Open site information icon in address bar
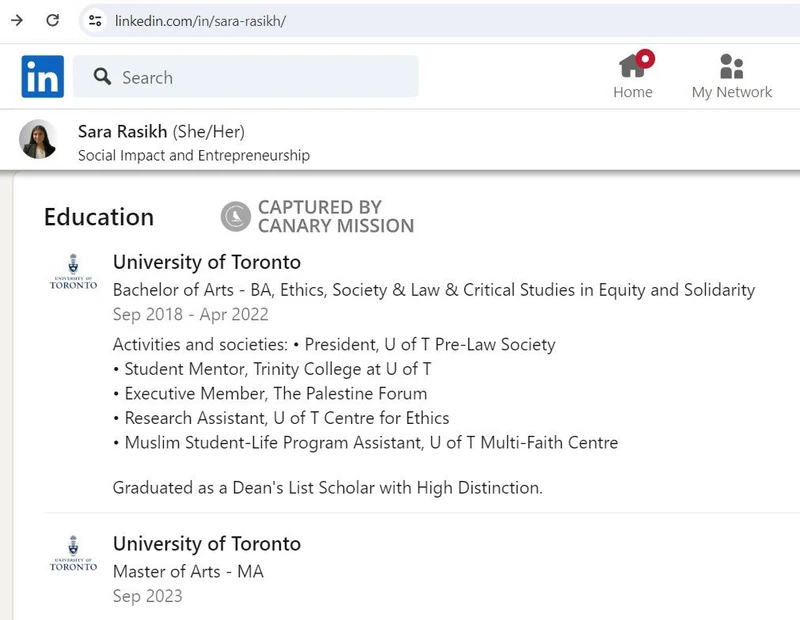Image resolution: width=800 pixels, height=620 pixels. point(95,20)
